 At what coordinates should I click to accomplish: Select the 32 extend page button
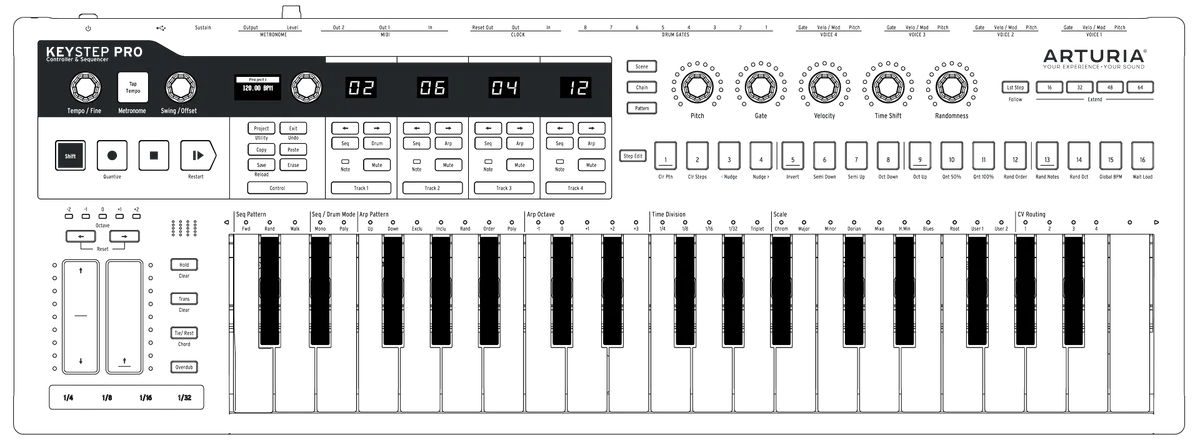pos(1080,87)
